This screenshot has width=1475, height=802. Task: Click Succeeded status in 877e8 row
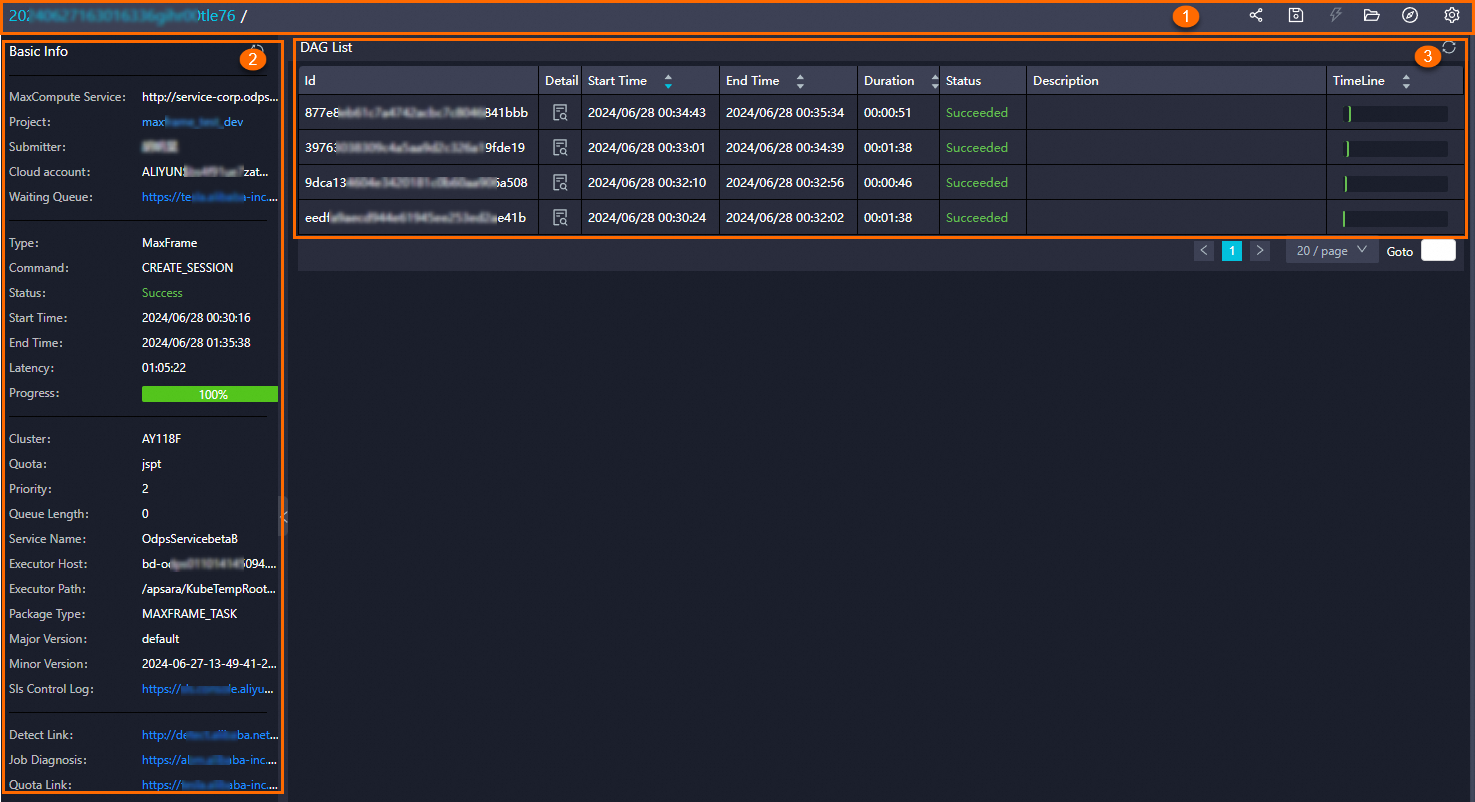pos(977,113)
